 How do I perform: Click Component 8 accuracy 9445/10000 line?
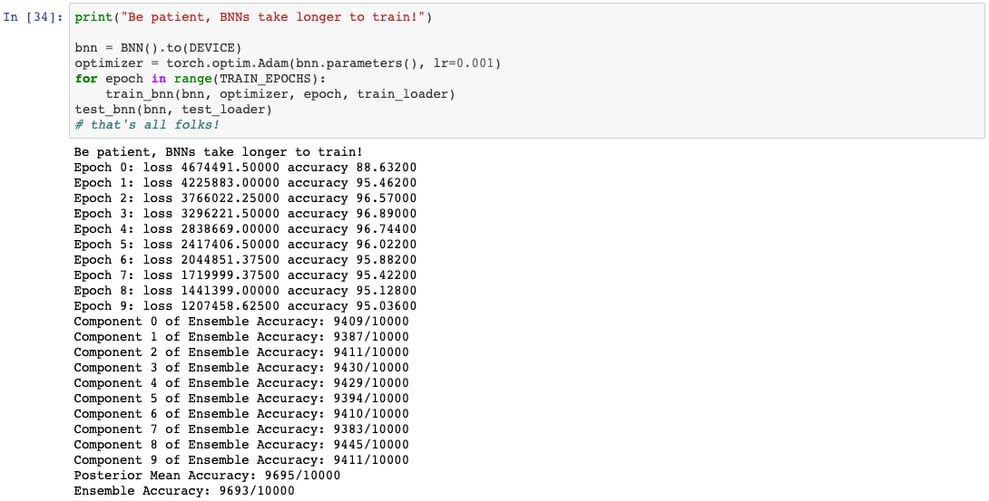[x=241, y=445]
